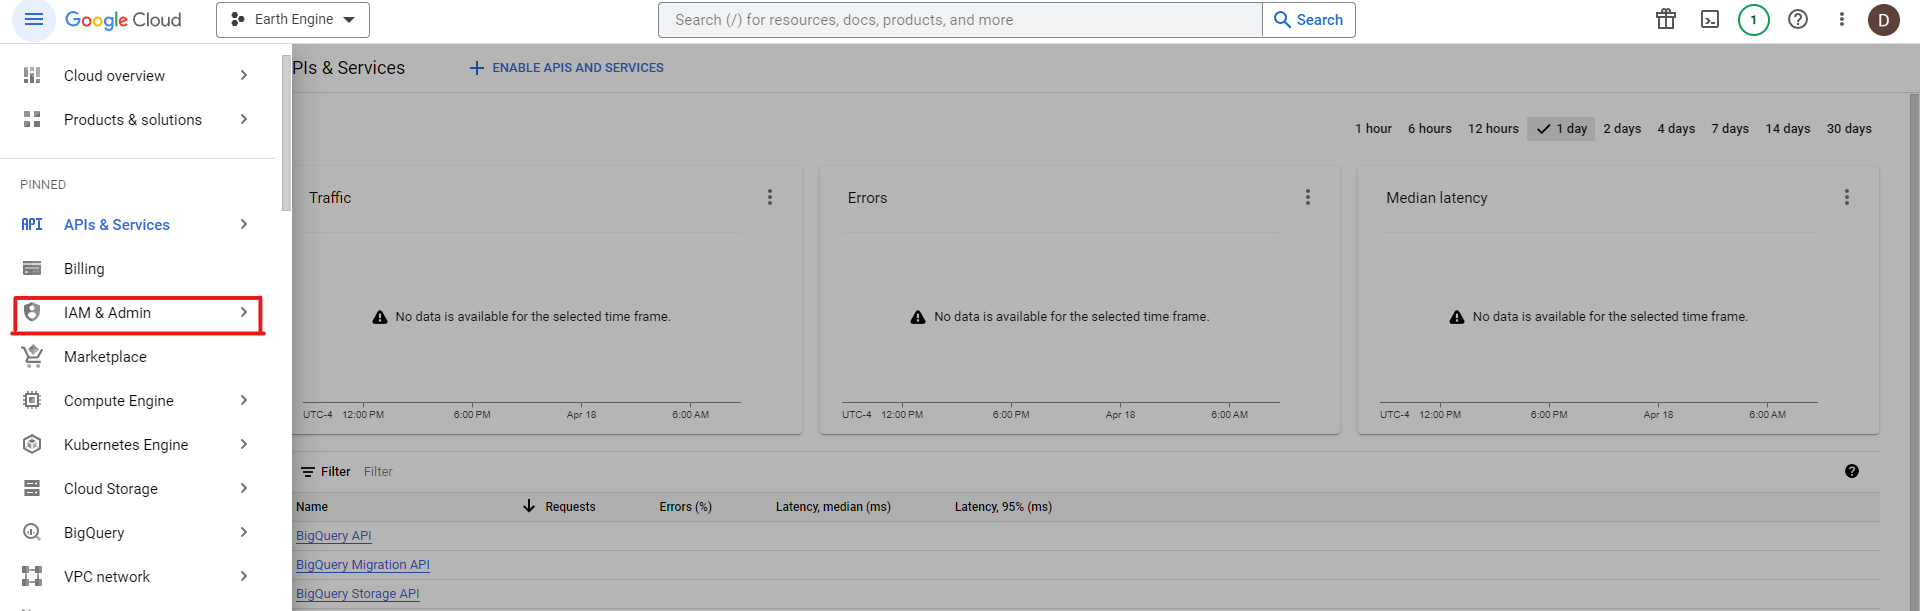Open the hamburger navigation menu
The height and width of the screenshot is (611, 1920).
(x=33, y=20)
